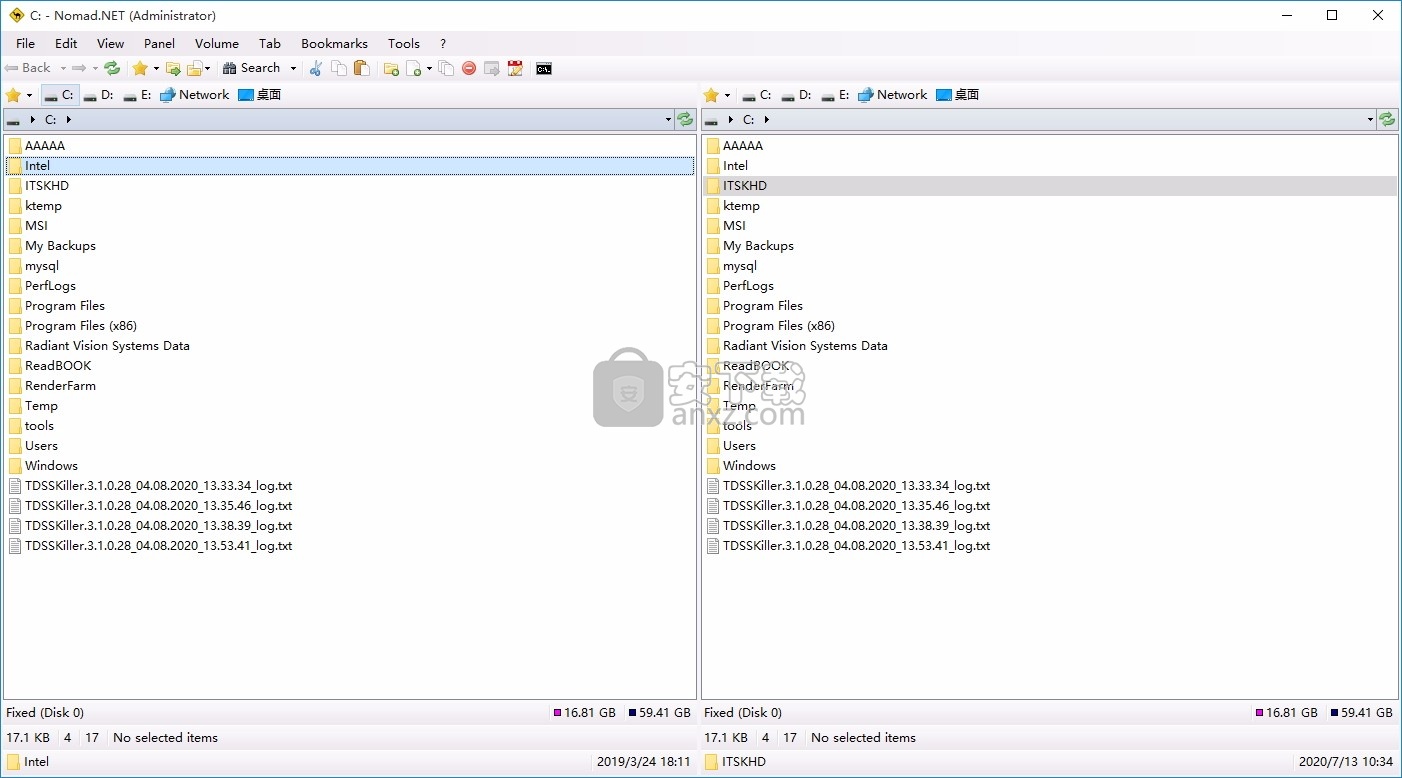Expand the toolbar Bookmarks star dropdown arrow

click(x=156, y=68)
